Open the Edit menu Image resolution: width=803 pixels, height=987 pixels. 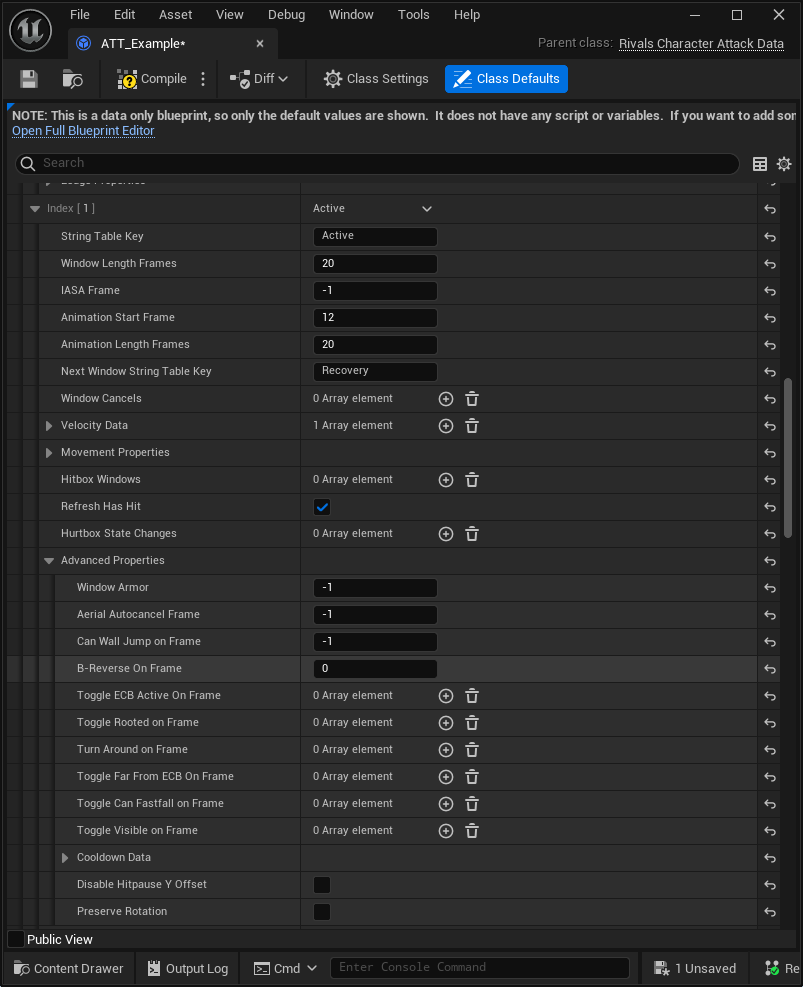pyautogui.click(x=124, y=14)
